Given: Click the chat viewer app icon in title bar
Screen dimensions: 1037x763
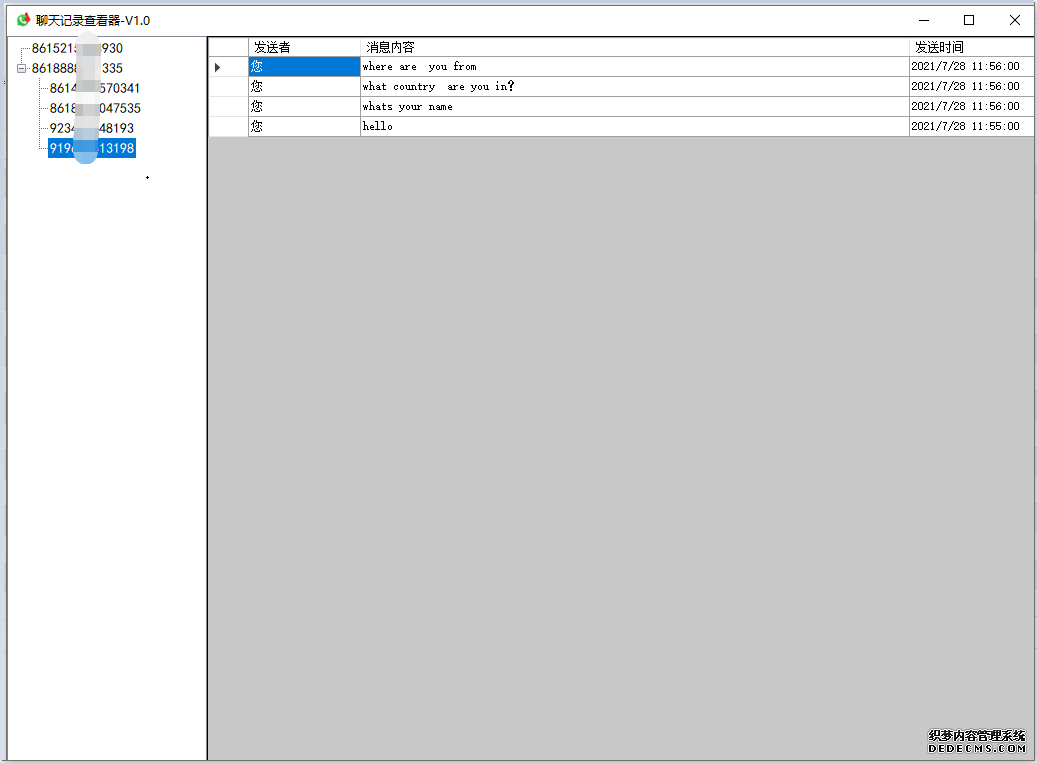Looking at the screenshot, I should coord(23,20).
